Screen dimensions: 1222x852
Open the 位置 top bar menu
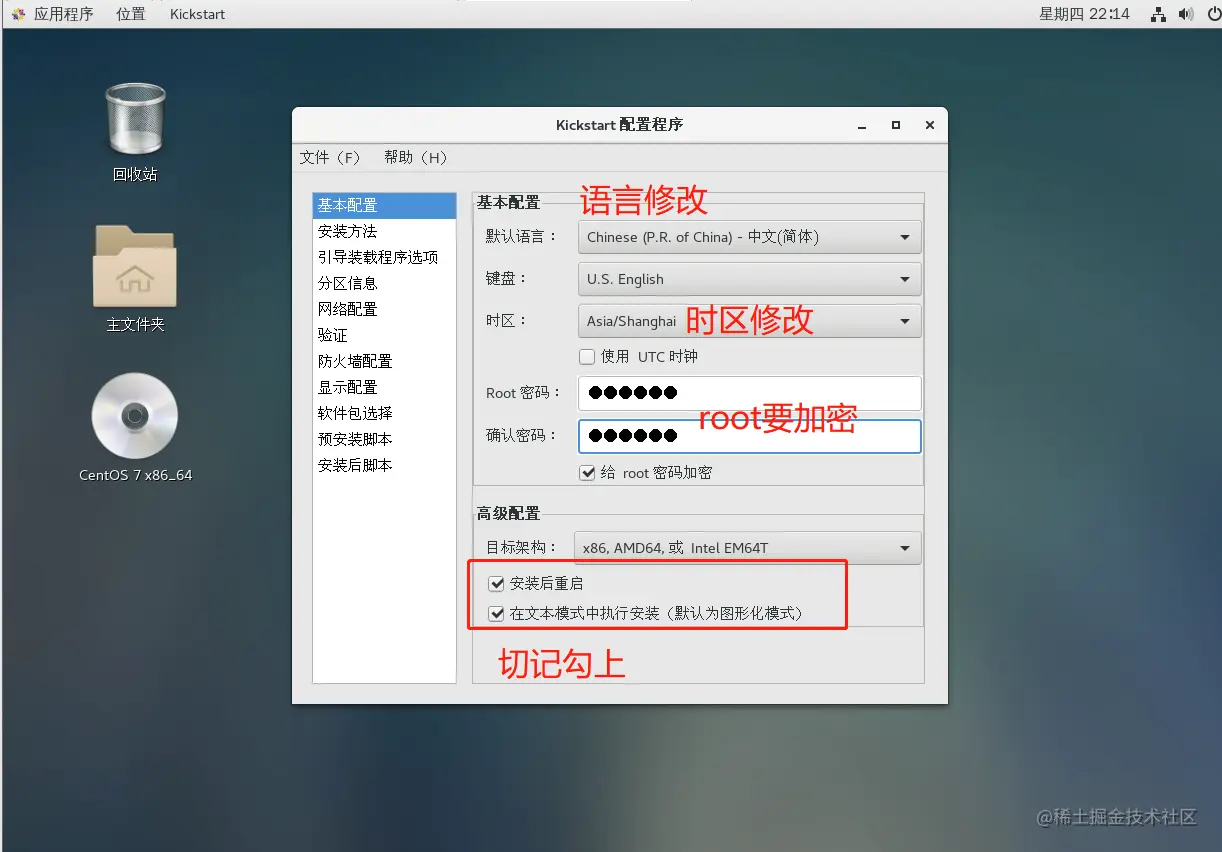(x=130, y=14)
